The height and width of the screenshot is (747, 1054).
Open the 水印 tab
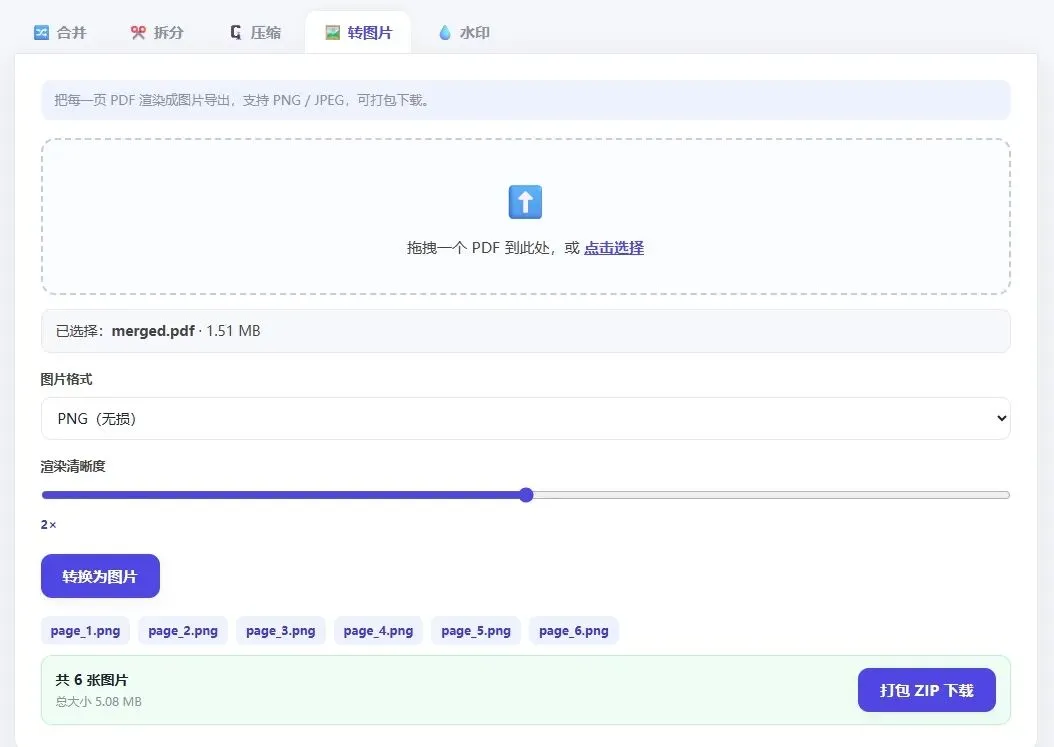click(464, 32)
